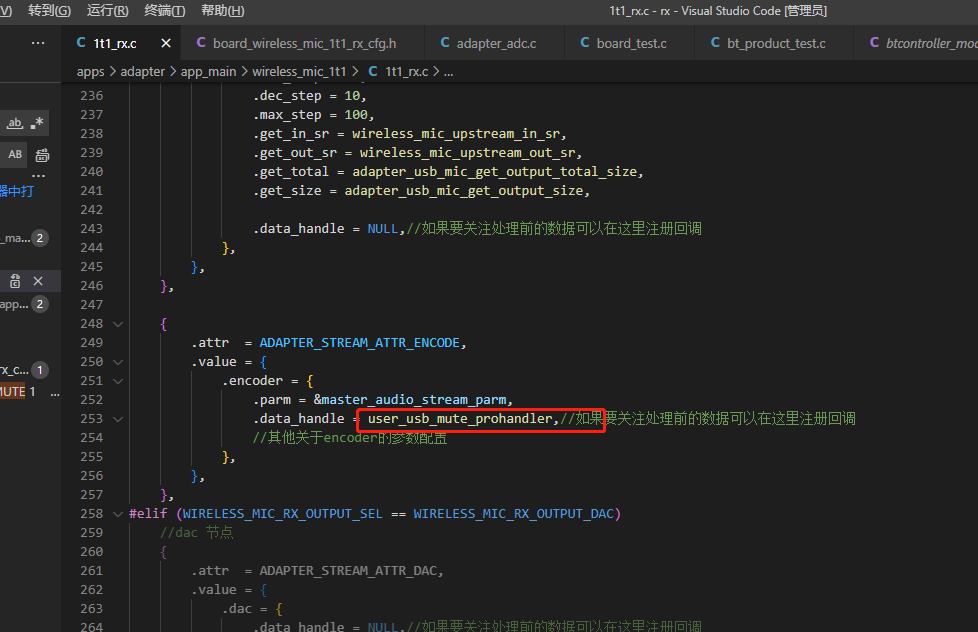Click the 'apps' breadcrumb segment
The height and width of the screenshot is (632, 978).
click(90, 72)
